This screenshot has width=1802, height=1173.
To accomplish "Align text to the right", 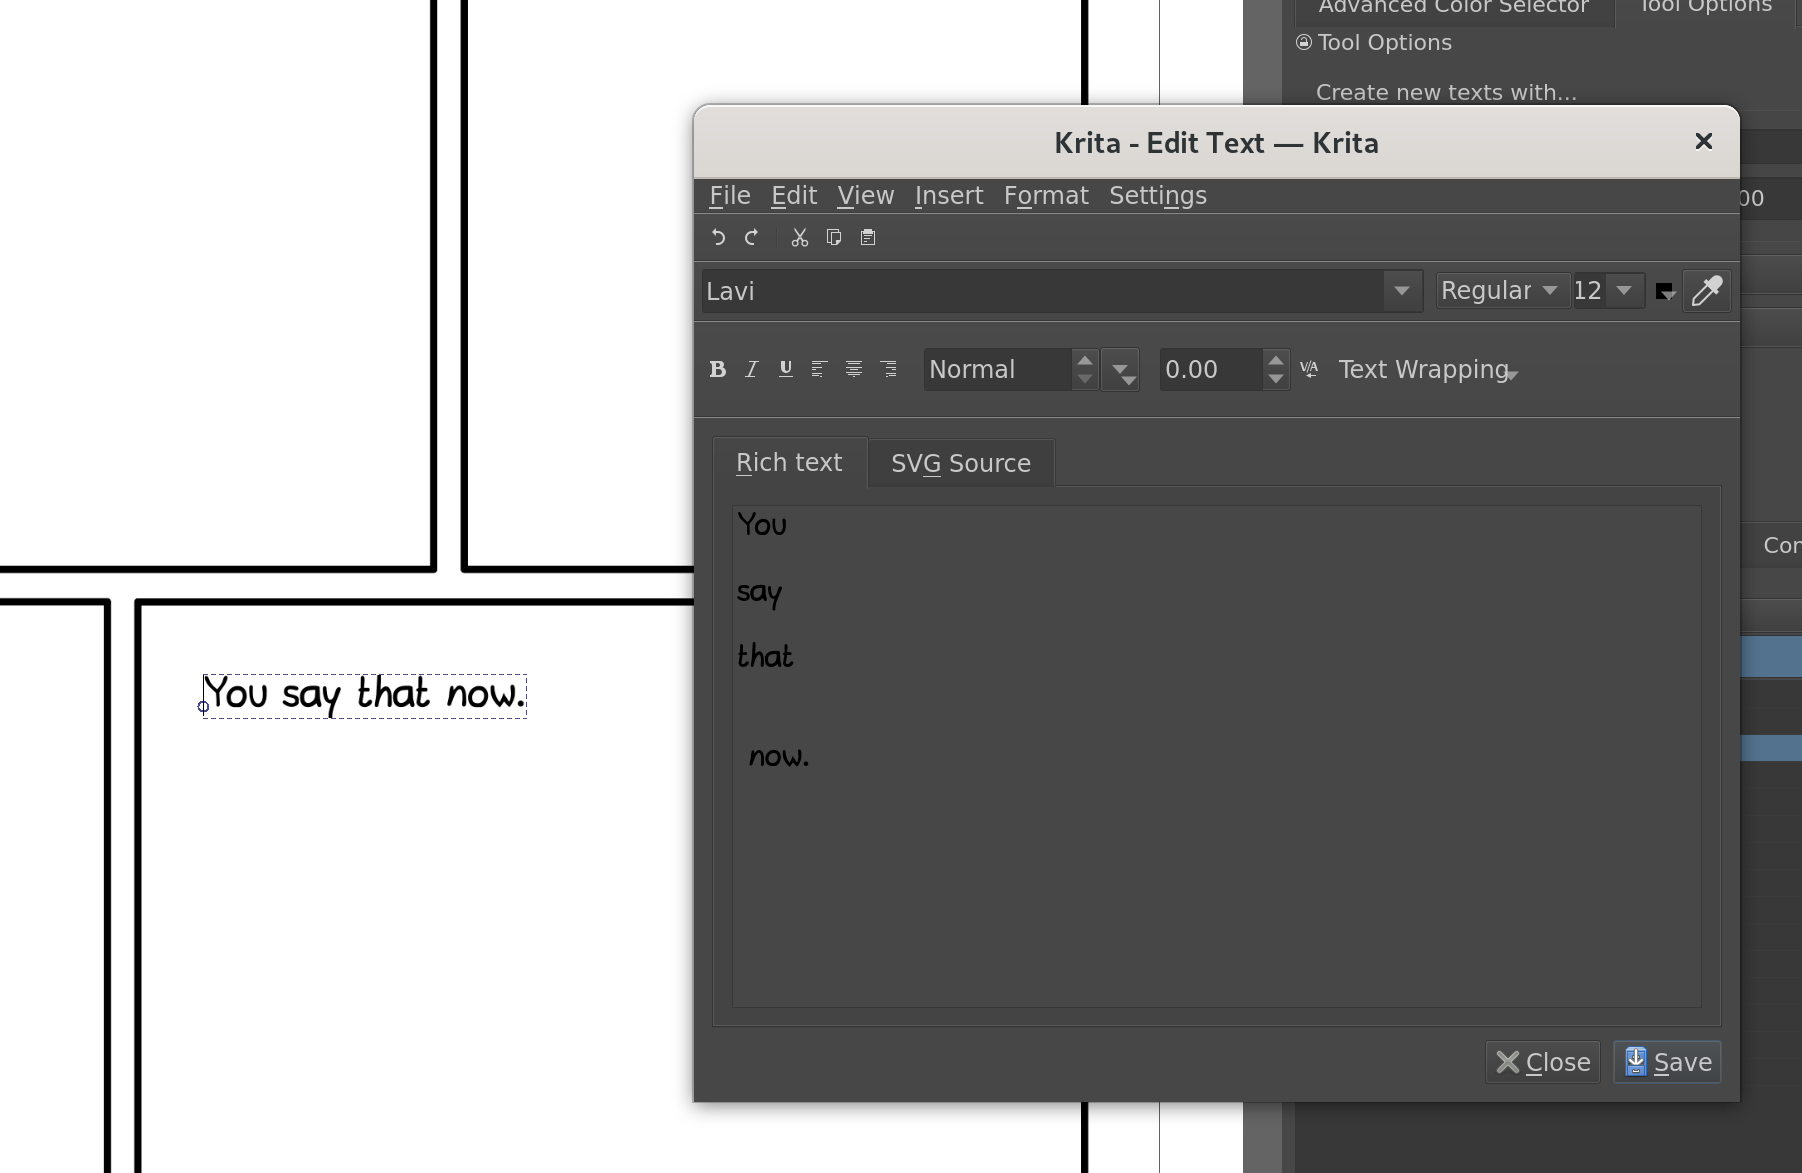I will point(888,369).
